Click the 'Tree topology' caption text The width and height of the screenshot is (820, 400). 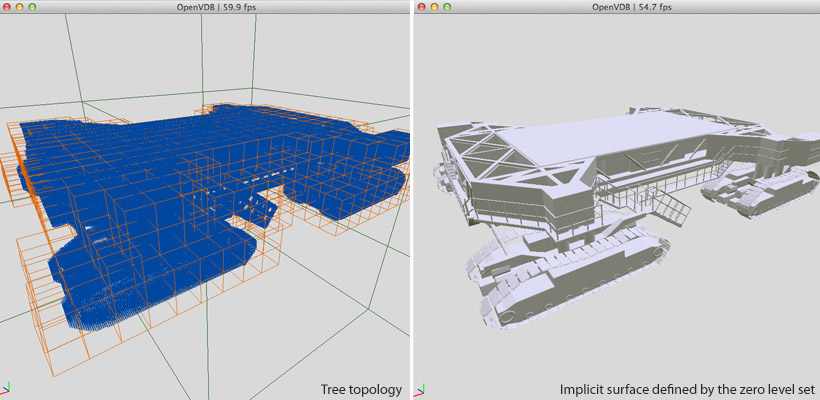click(x=360, y=388)
